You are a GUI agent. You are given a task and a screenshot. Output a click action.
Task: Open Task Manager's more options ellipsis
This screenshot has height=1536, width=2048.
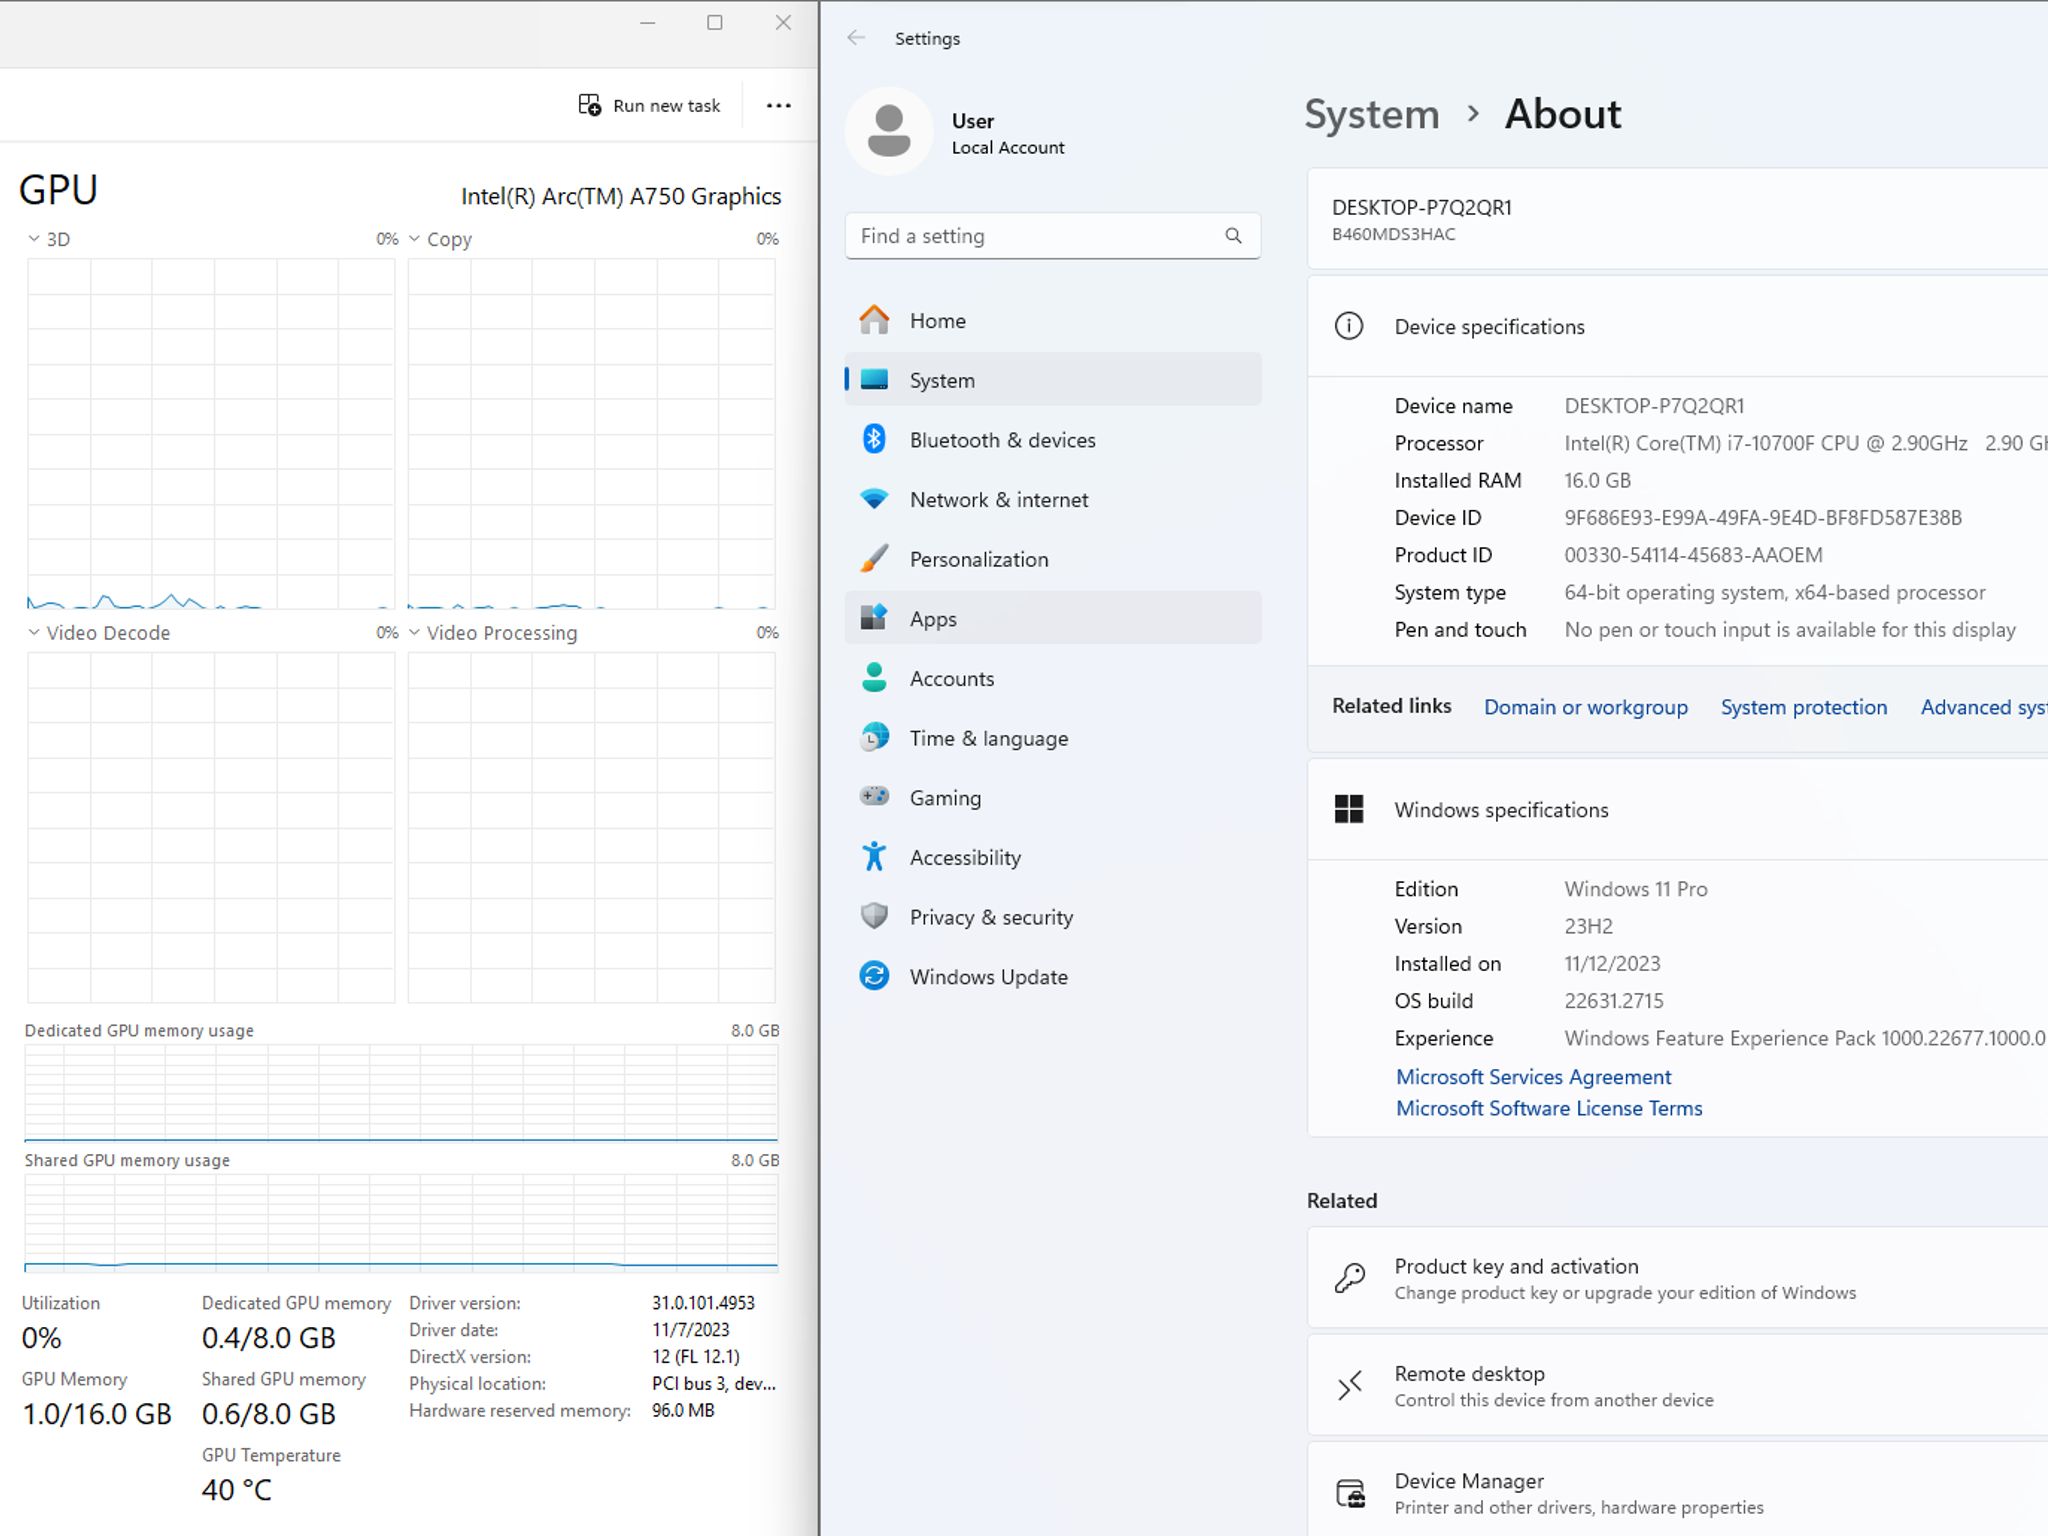click(778, 106)
